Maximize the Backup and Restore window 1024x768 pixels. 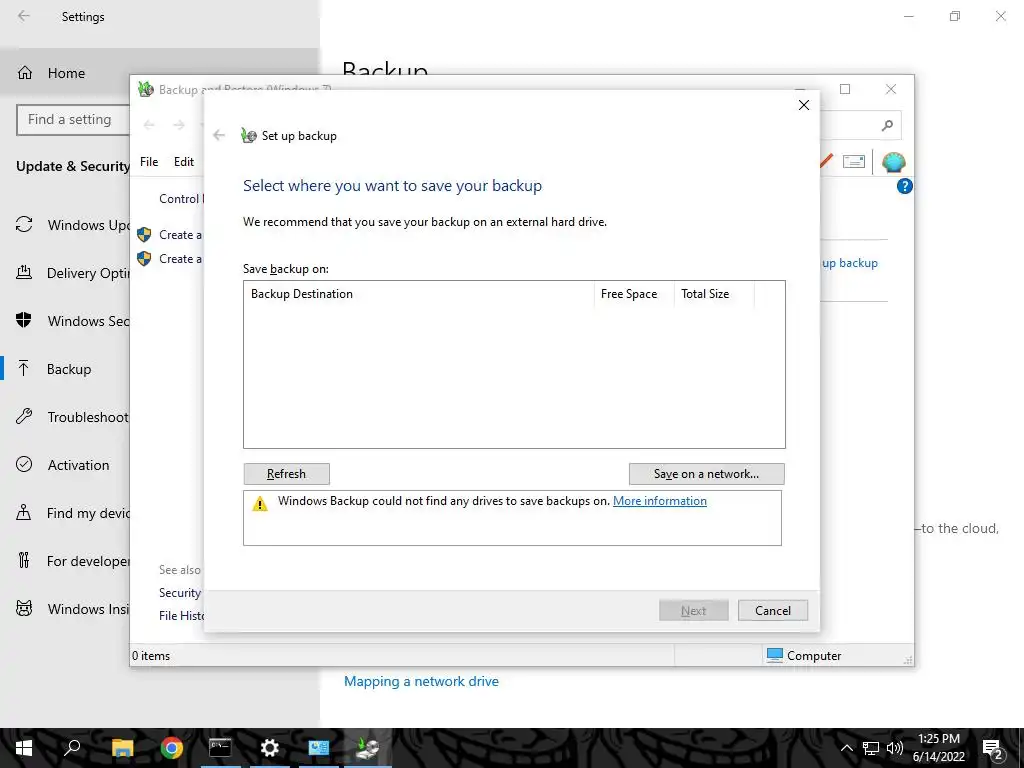[845, 89]
